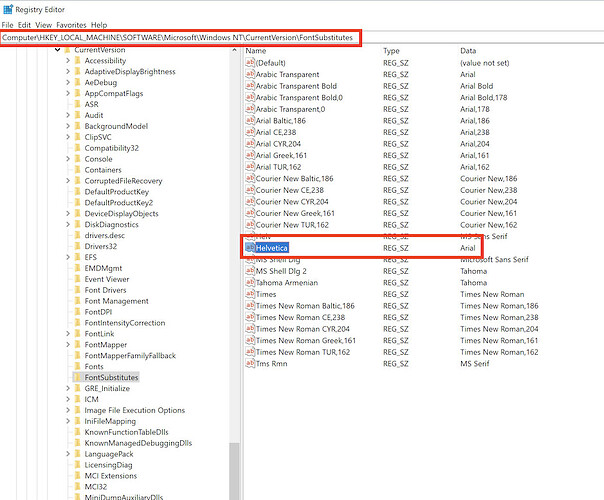
Task: Select the ASR folder icon
Action: click(x=77, y=104)
